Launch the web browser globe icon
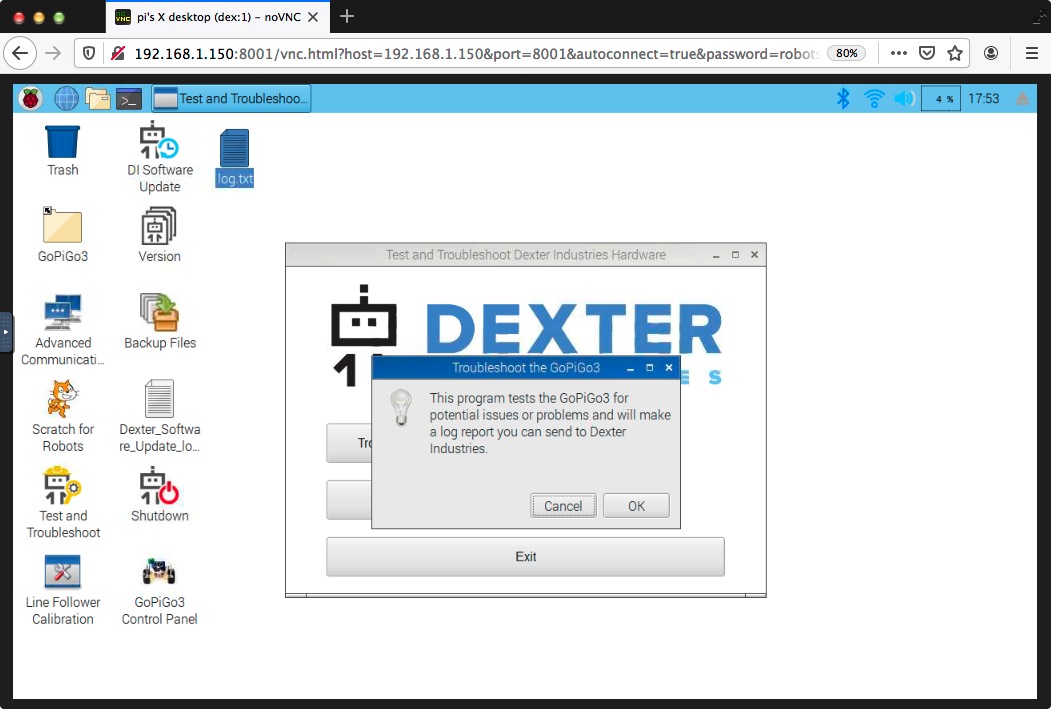1051x709 pixels. (x=66, y=98)
